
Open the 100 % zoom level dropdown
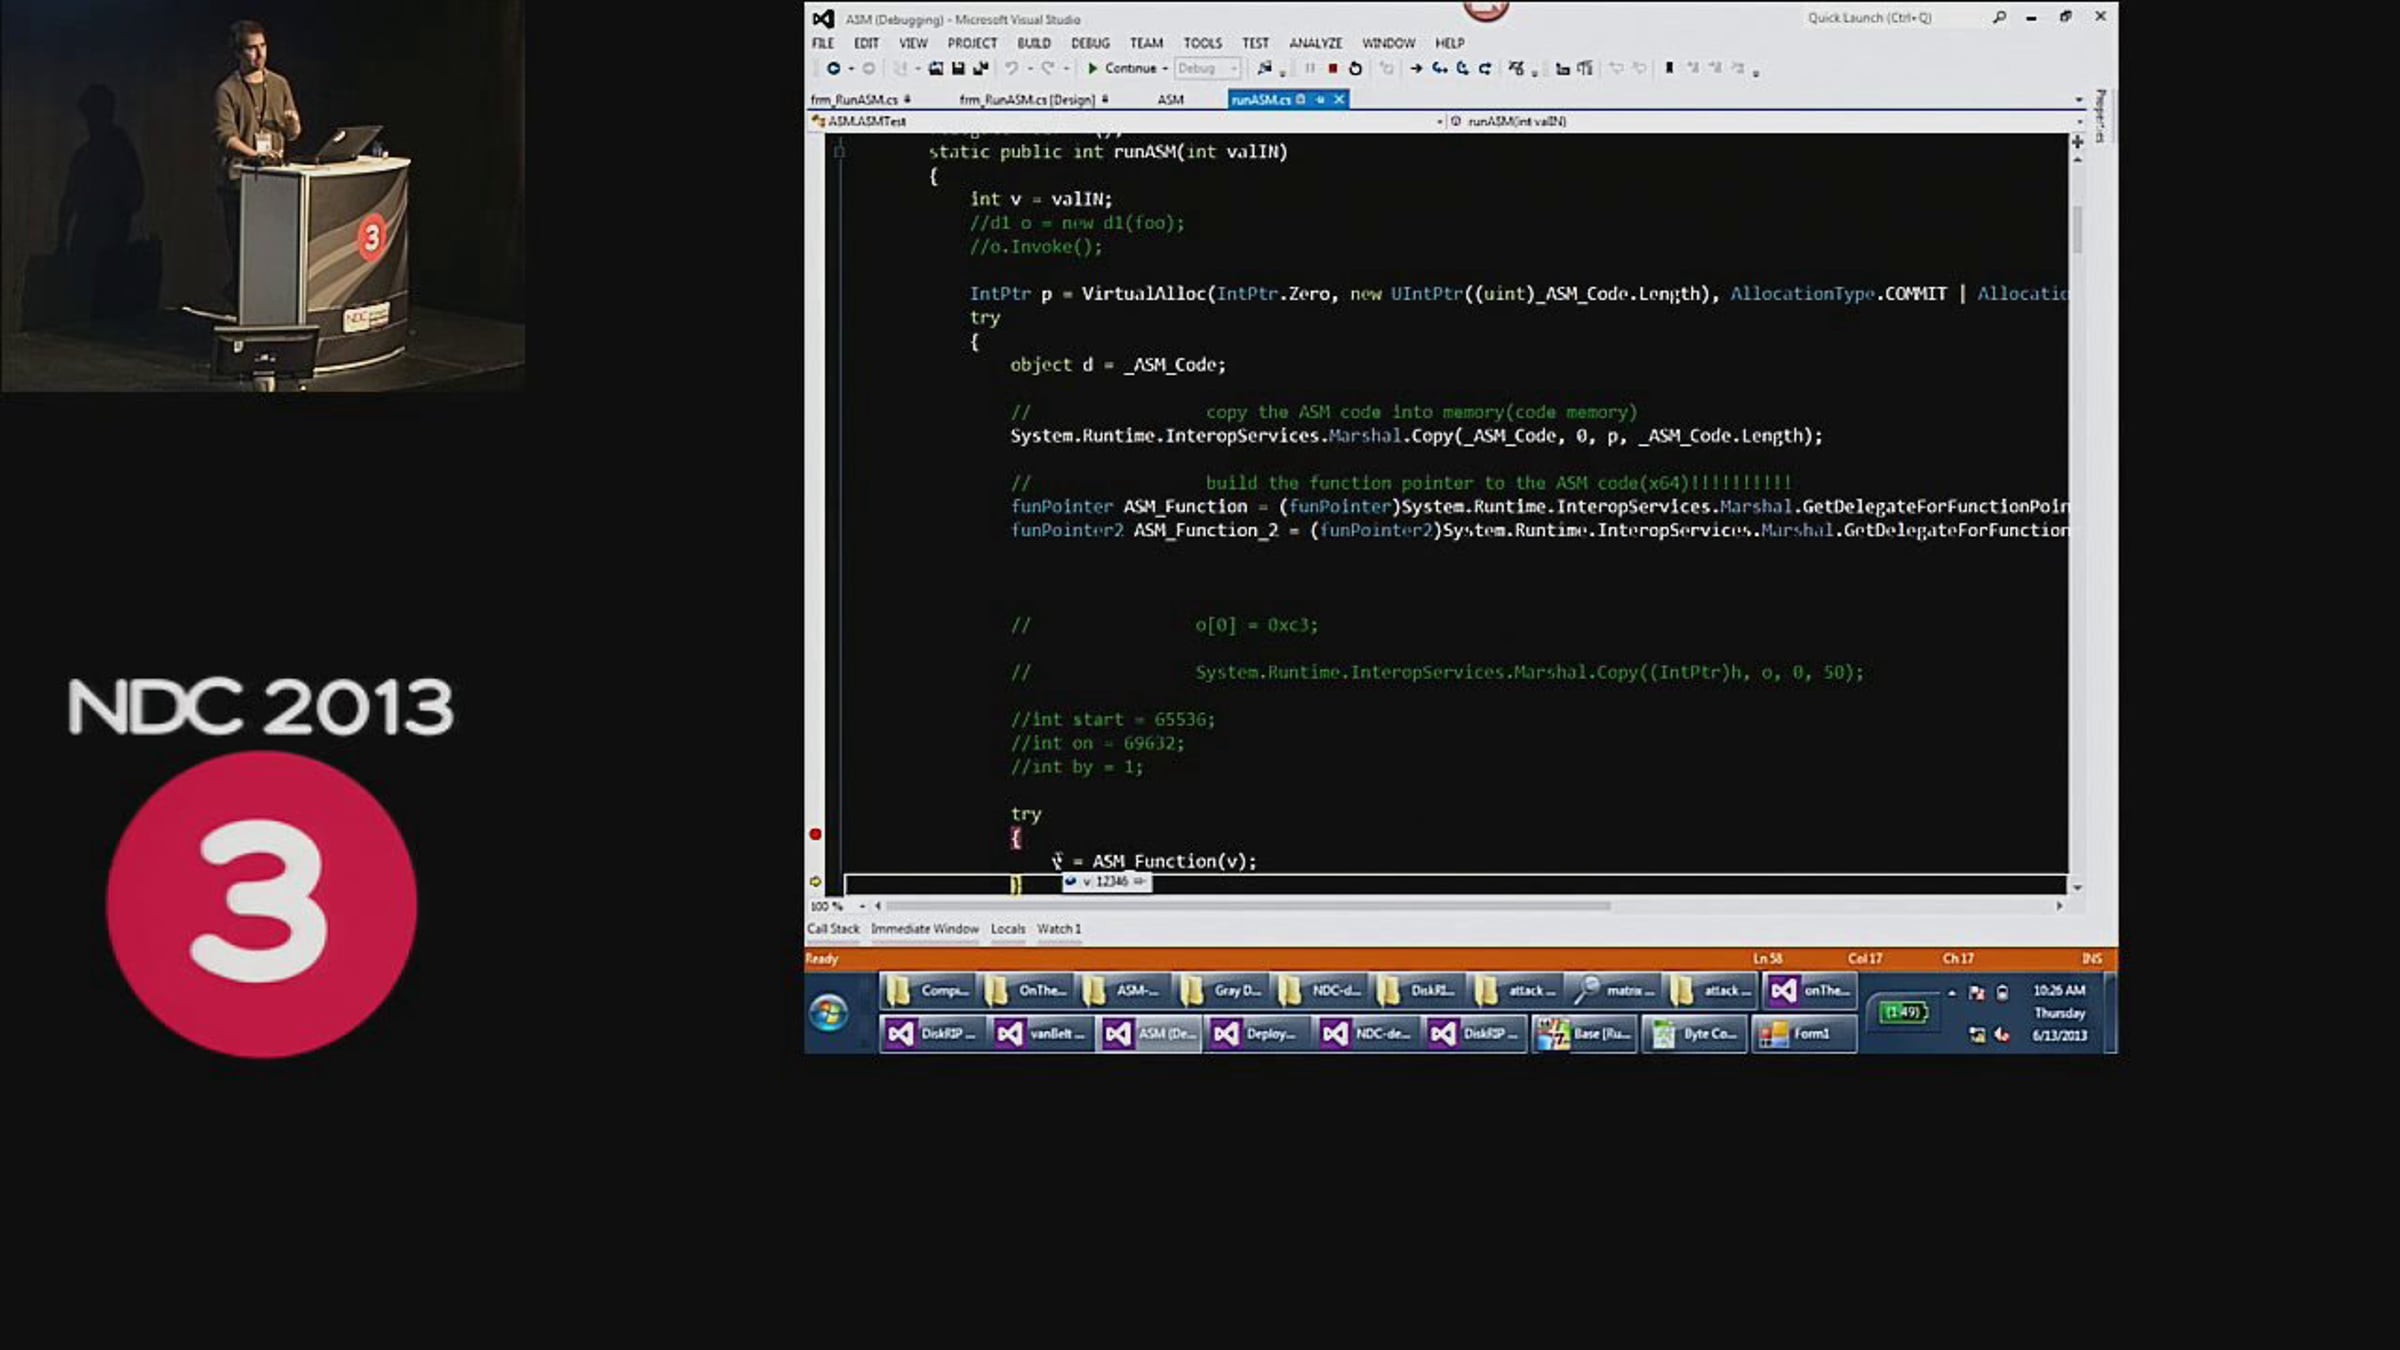click(862, 906)
